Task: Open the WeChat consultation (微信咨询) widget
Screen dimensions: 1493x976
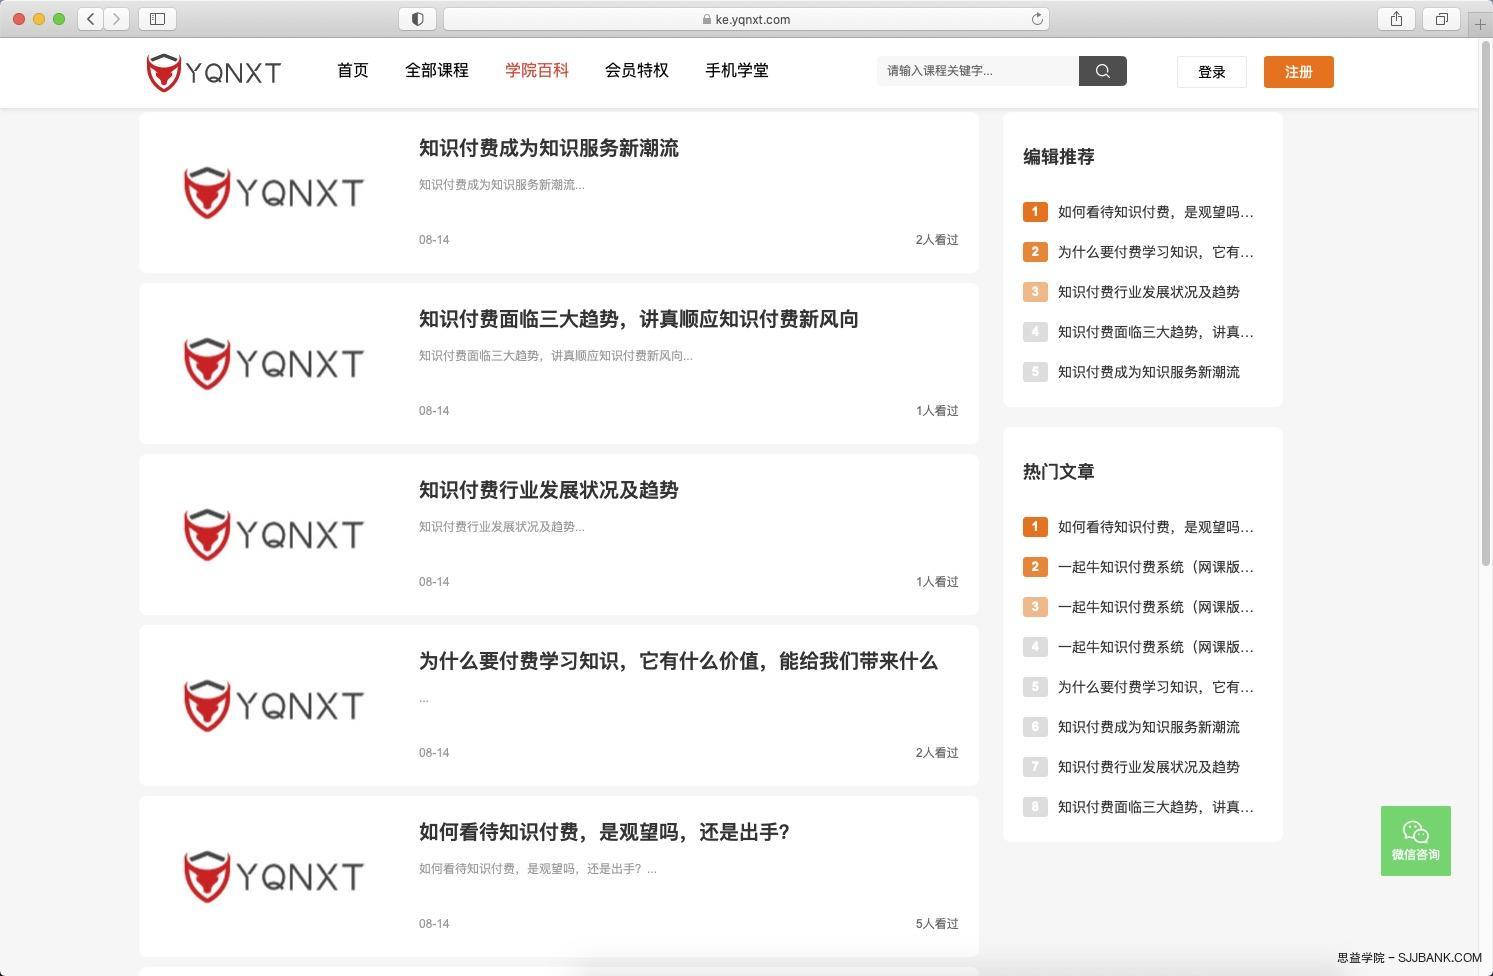Action: [1415, 841]
